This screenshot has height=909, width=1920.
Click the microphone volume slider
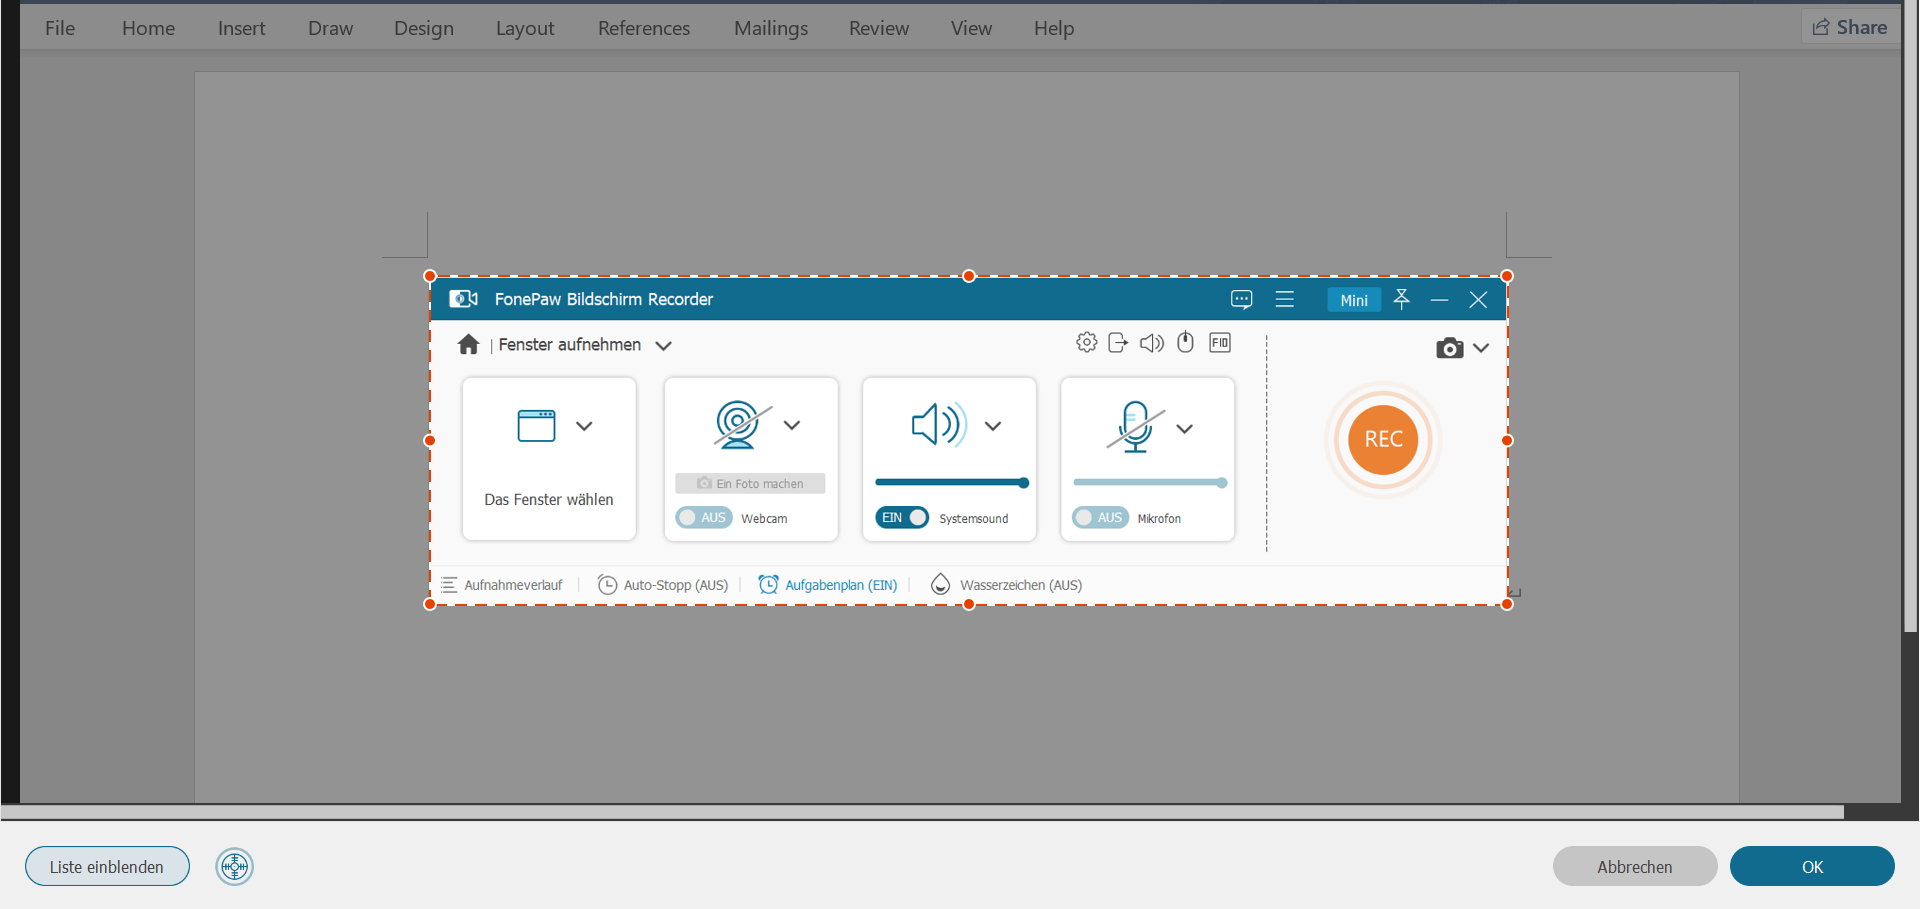pos(1150,483)
